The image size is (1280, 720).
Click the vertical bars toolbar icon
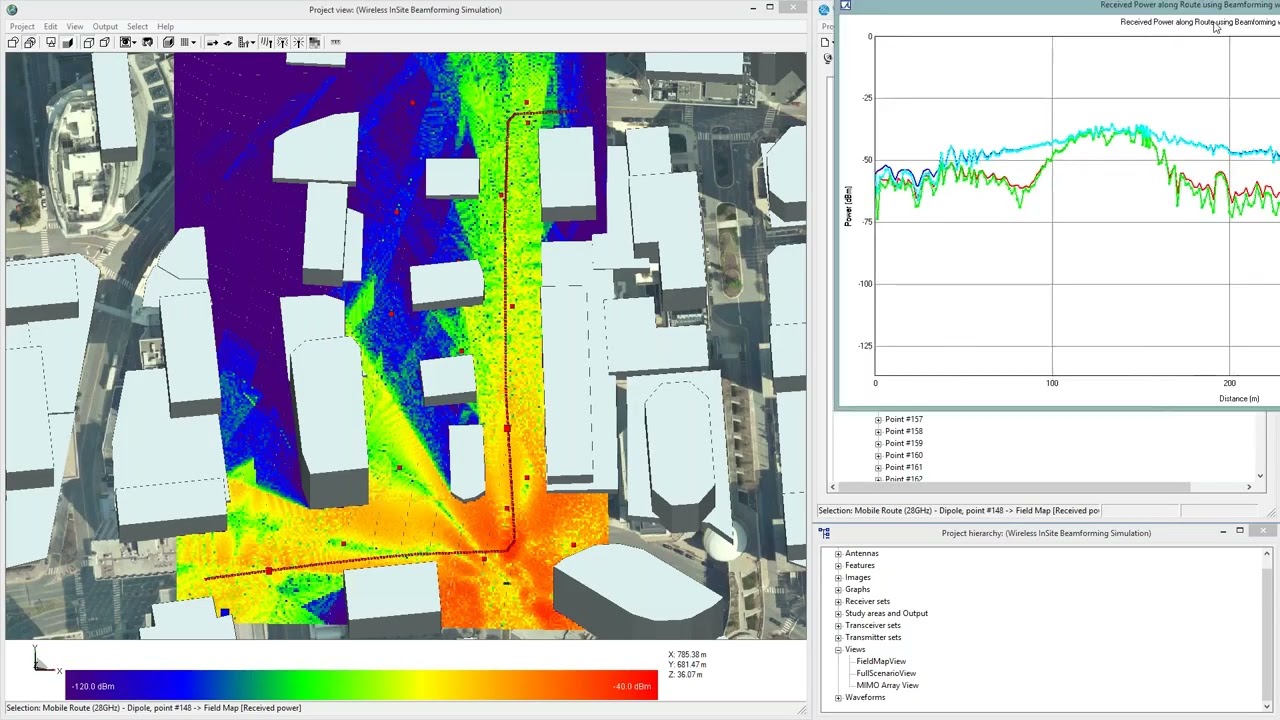click(185, 42)
